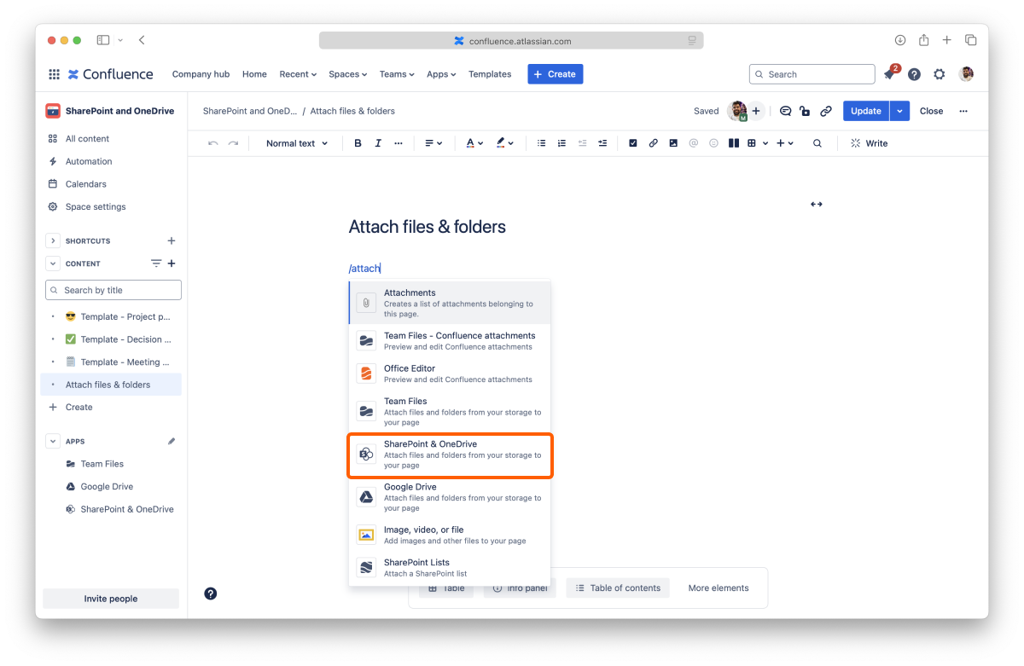Click the blue Create button
This screenshot has height=666, width=1024.
[x=555, y=74]
